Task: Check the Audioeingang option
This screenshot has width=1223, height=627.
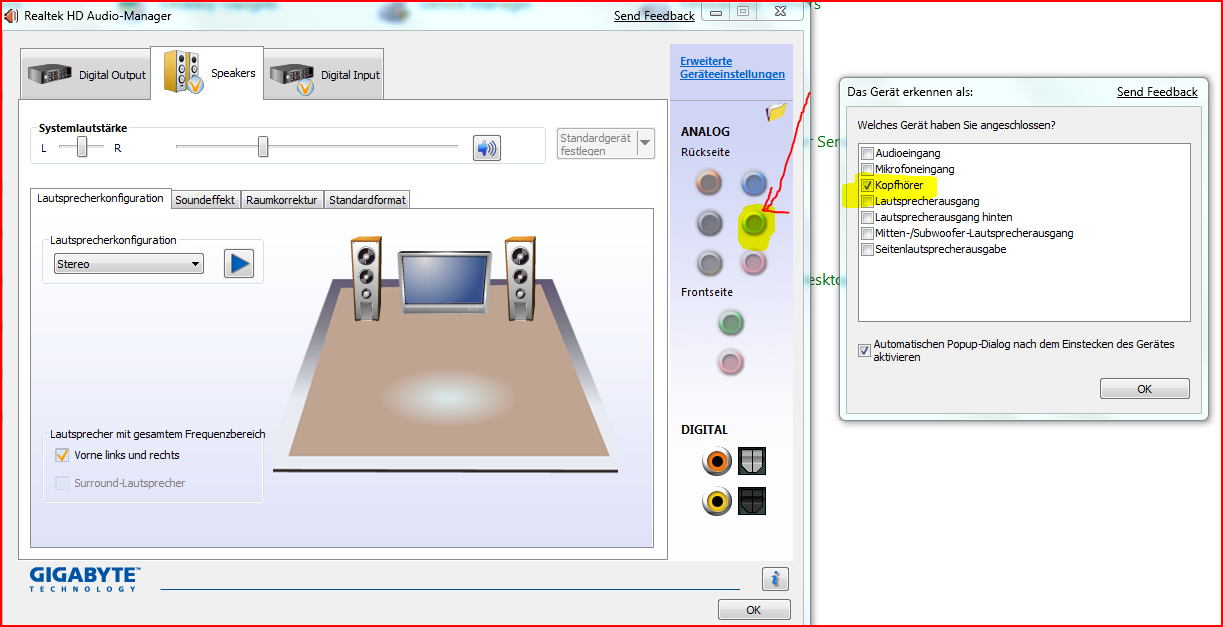Action: 867,153
